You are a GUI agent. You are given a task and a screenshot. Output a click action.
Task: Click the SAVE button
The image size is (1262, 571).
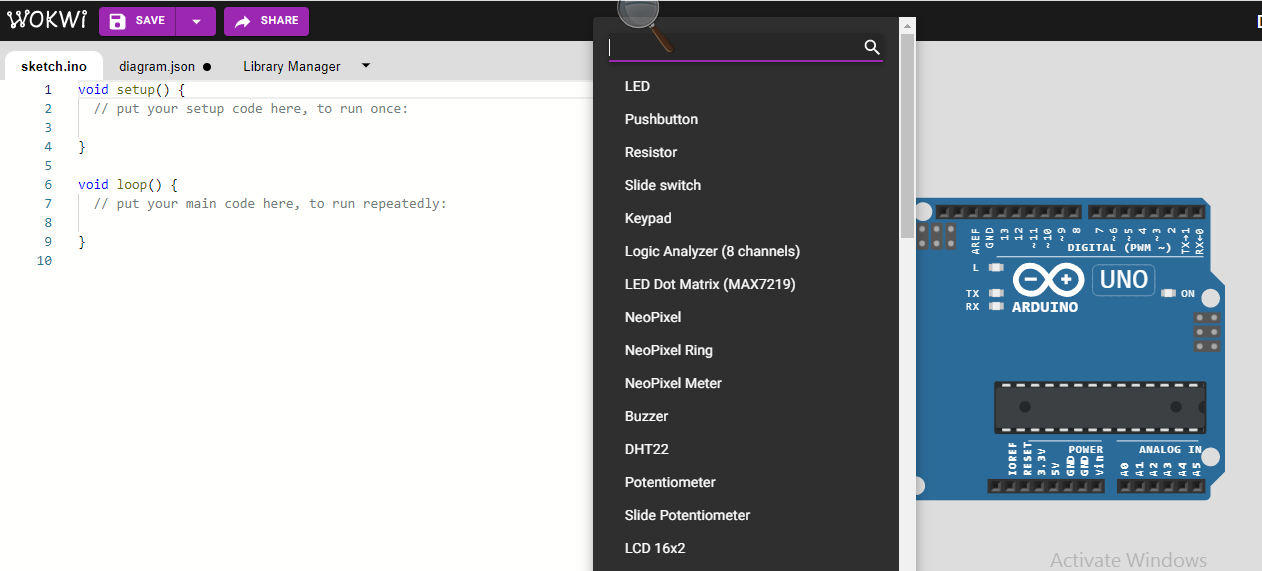pos(137,21)
